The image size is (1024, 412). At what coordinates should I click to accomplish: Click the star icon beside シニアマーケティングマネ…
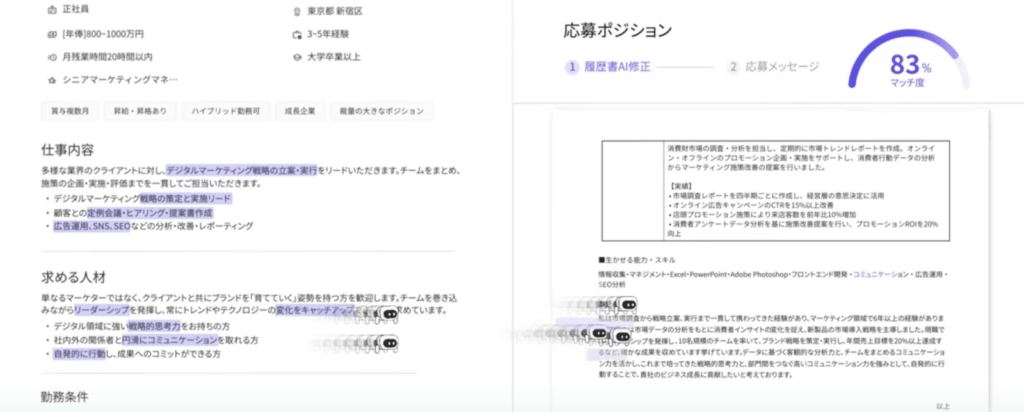52,79
